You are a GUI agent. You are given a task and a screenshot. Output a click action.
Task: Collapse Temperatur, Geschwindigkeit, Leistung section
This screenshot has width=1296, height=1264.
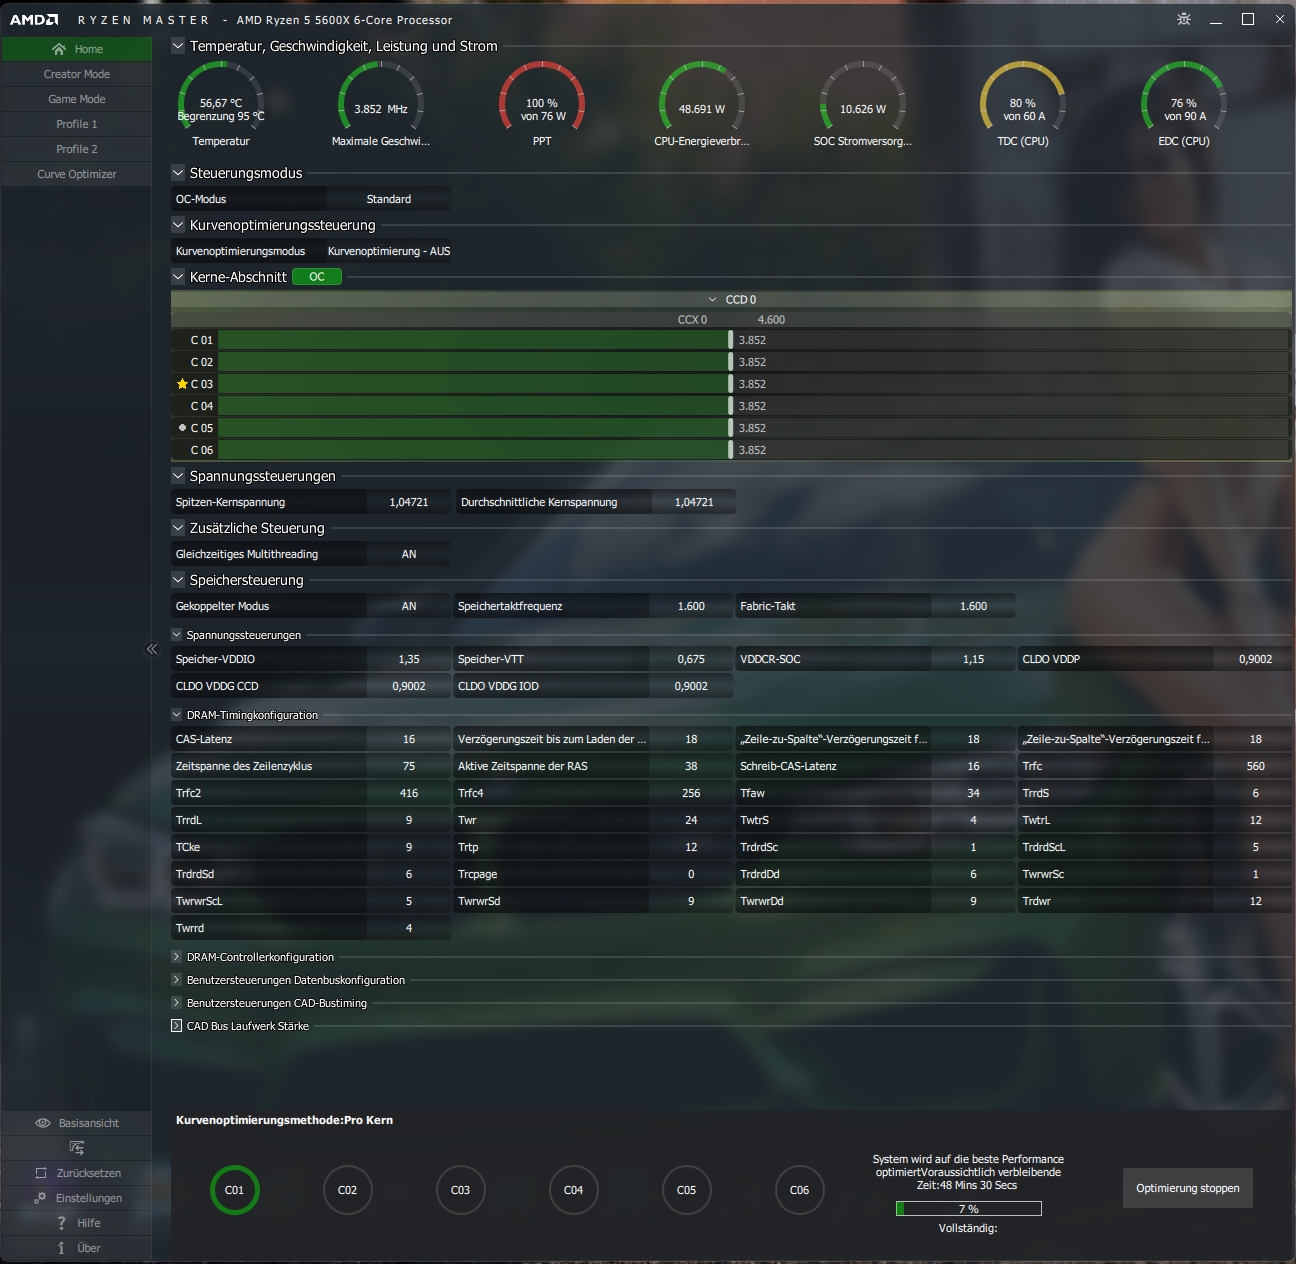click(x=178, y=46)
